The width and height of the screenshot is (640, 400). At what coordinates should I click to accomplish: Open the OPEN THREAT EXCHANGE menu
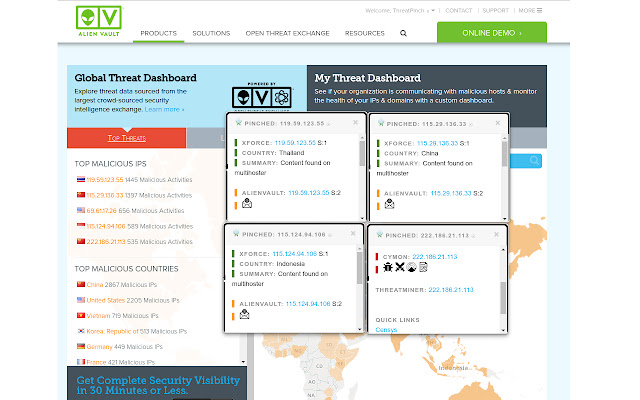coord(287,33)
